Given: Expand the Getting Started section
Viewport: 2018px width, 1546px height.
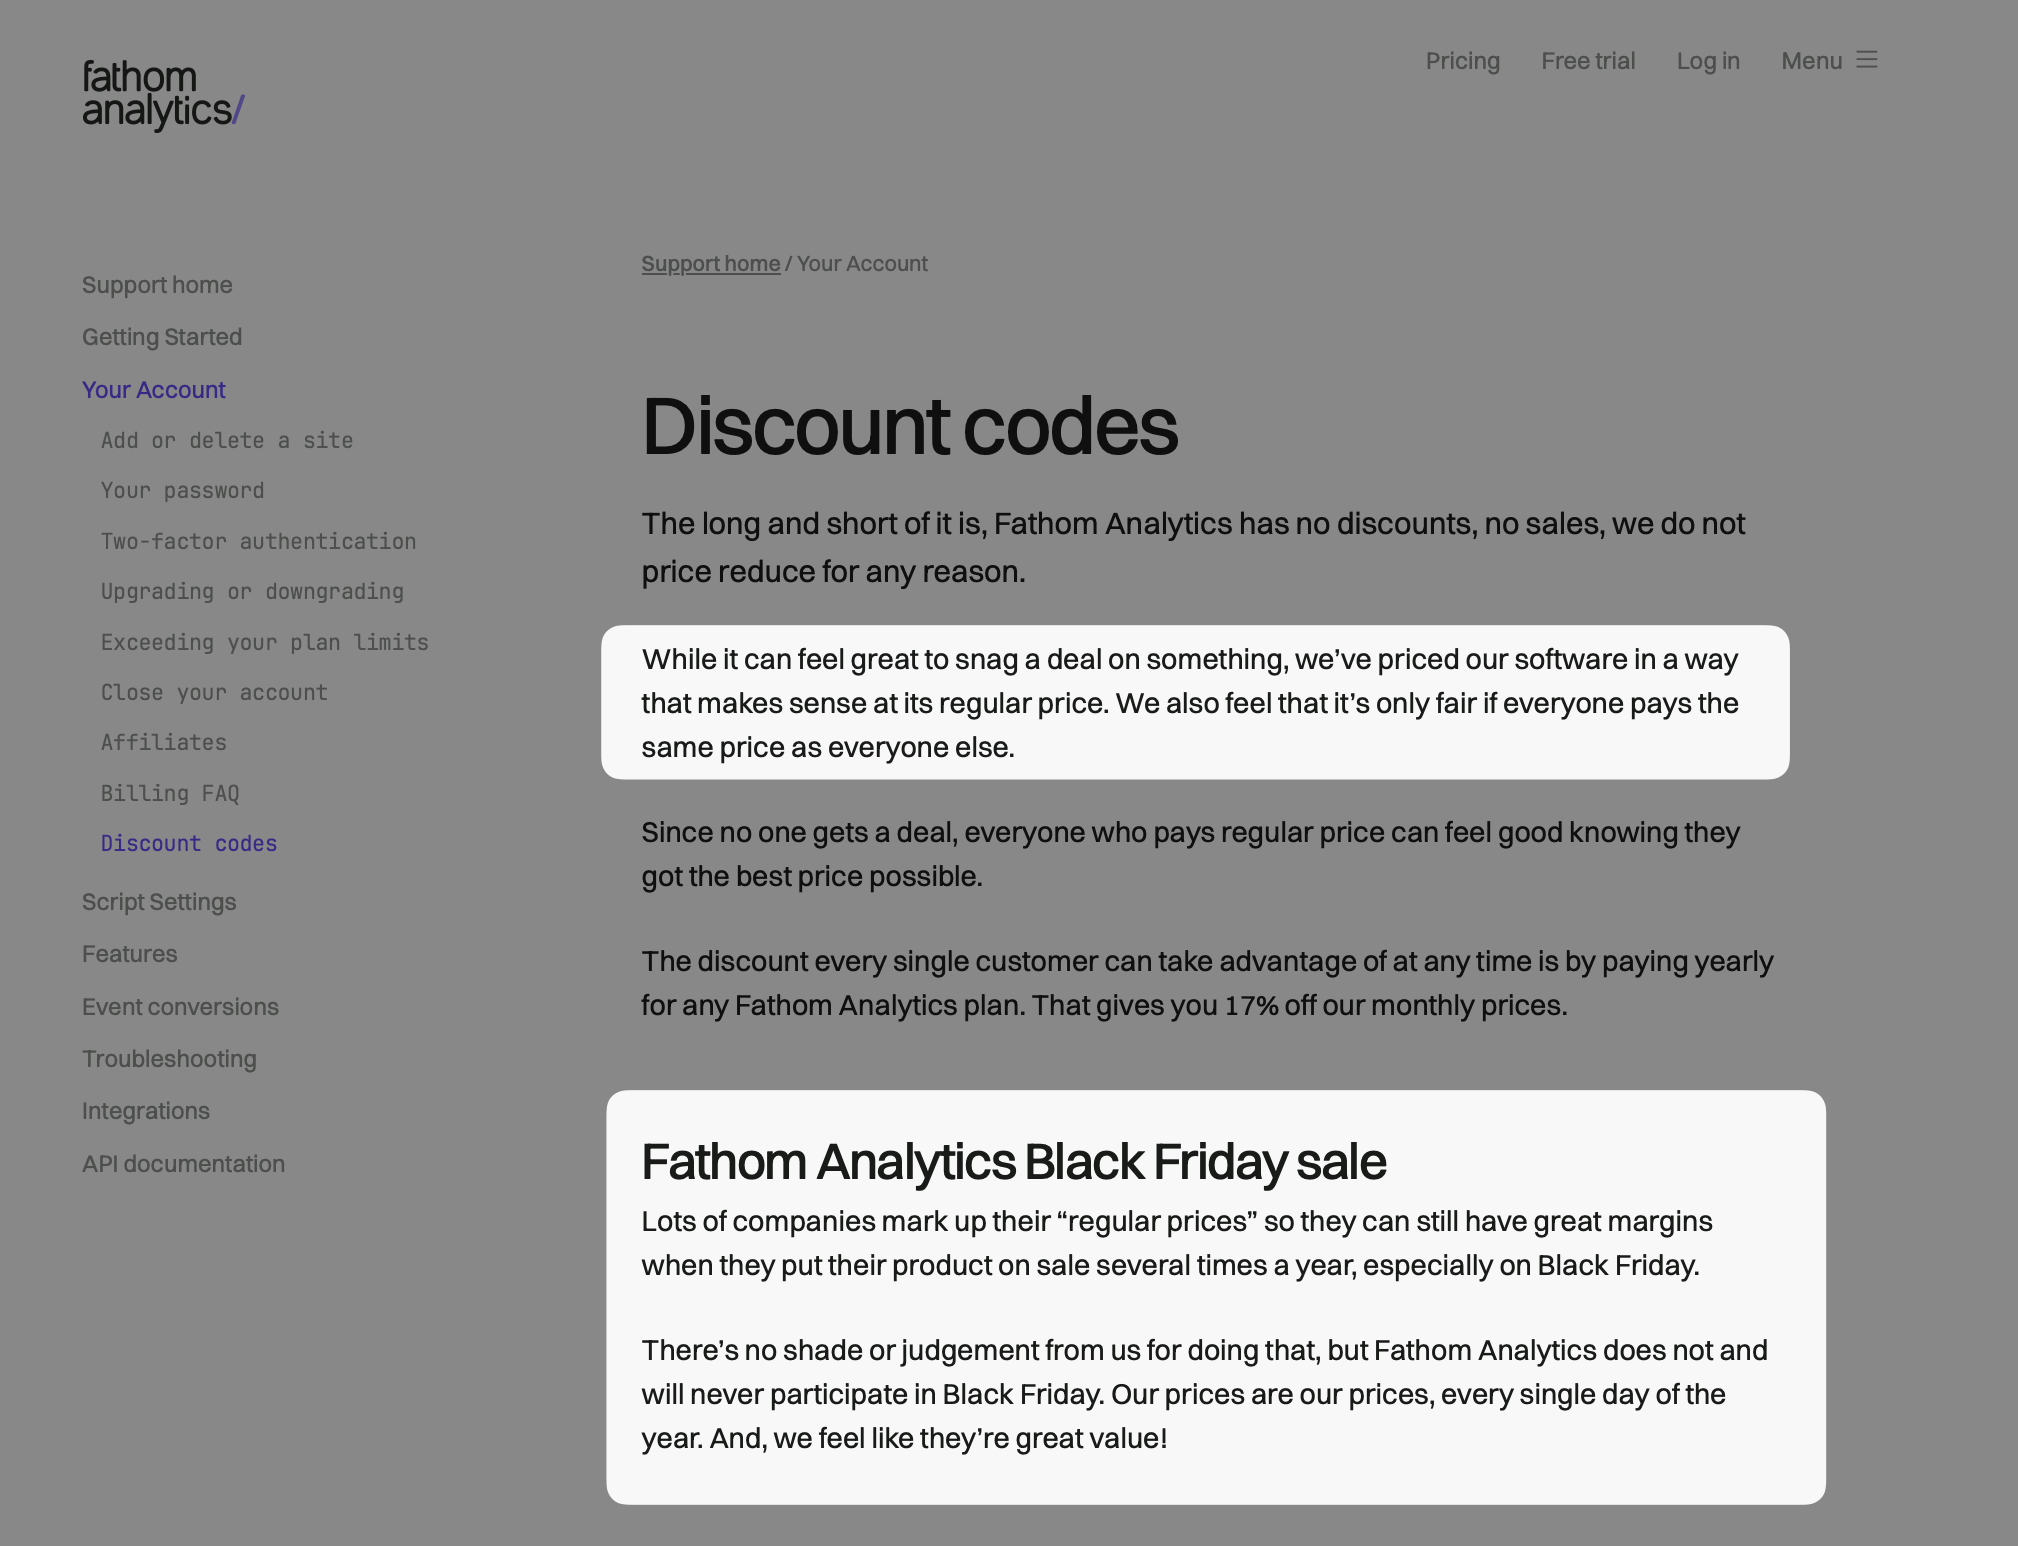Looking at the screenshot, I should 162,337.
